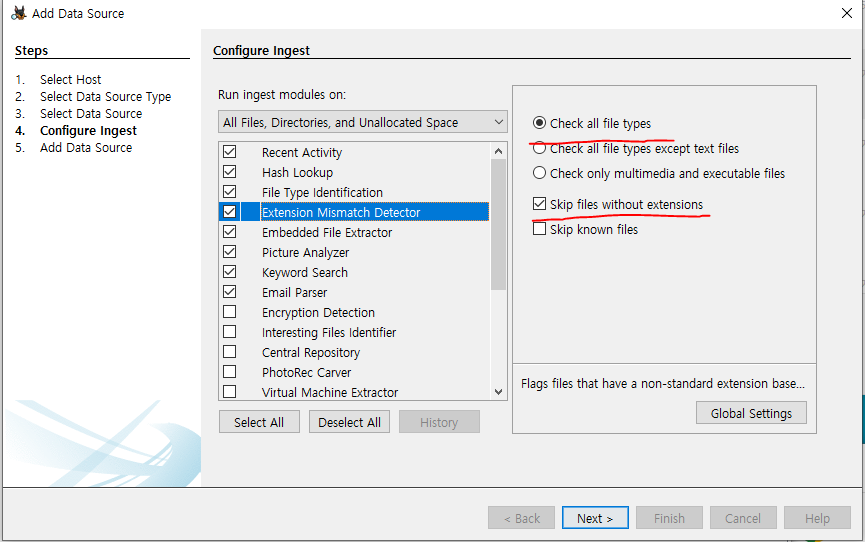This screenshot has height=542, width=865.
Task: Select Hash Lookup module name
Action: 297,172
